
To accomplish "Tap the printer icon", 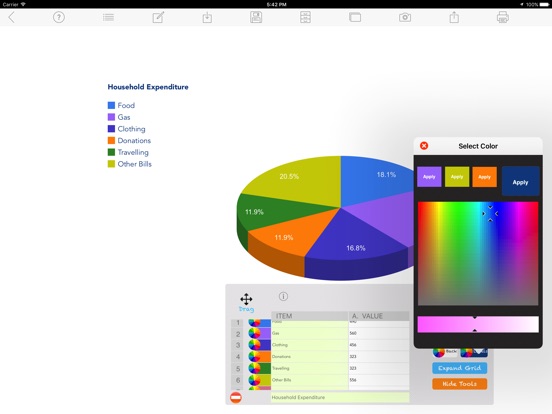I will [x=503, y=17].
